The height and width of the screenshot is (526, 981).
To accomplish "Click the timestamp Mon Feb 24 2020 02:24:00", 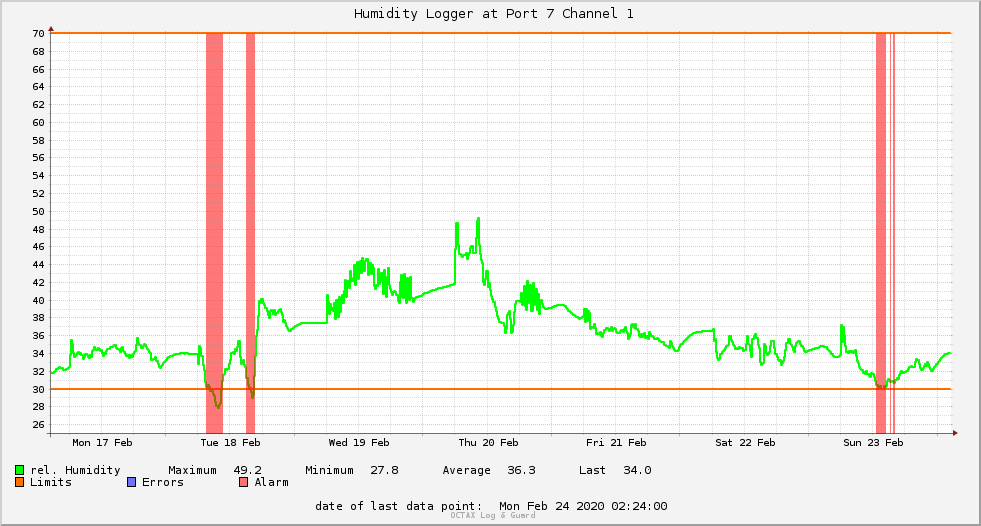I will 583,506.
